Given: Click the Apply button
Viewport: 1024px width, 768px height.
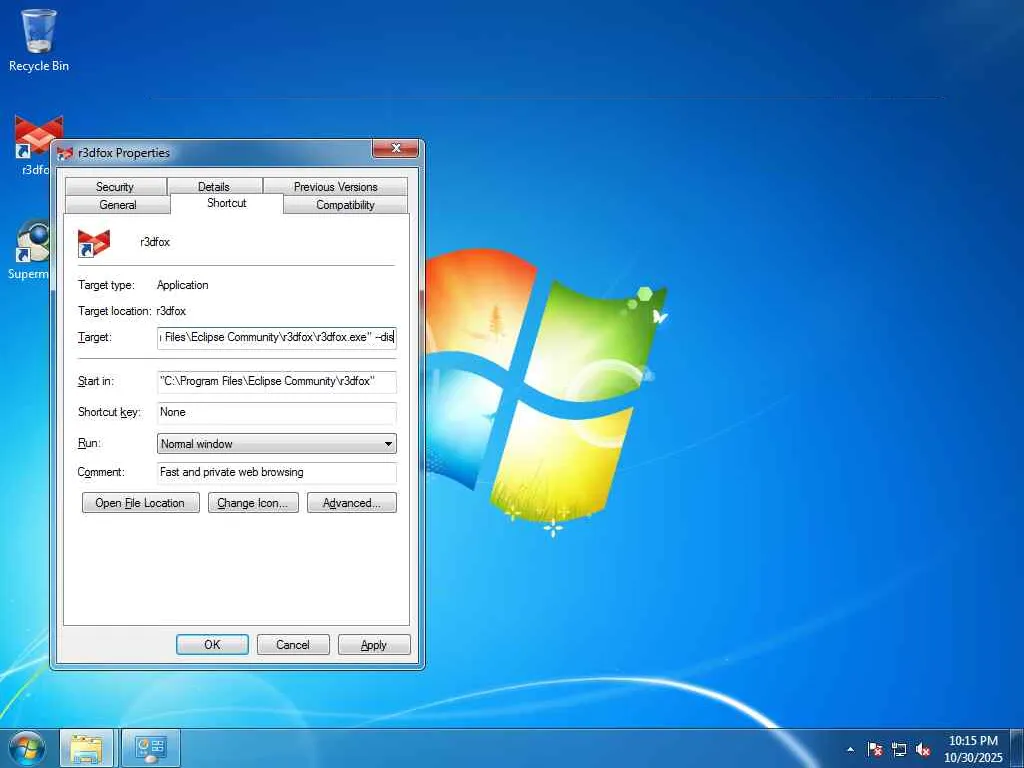Looking at the screenshot, I should [374, 645].
